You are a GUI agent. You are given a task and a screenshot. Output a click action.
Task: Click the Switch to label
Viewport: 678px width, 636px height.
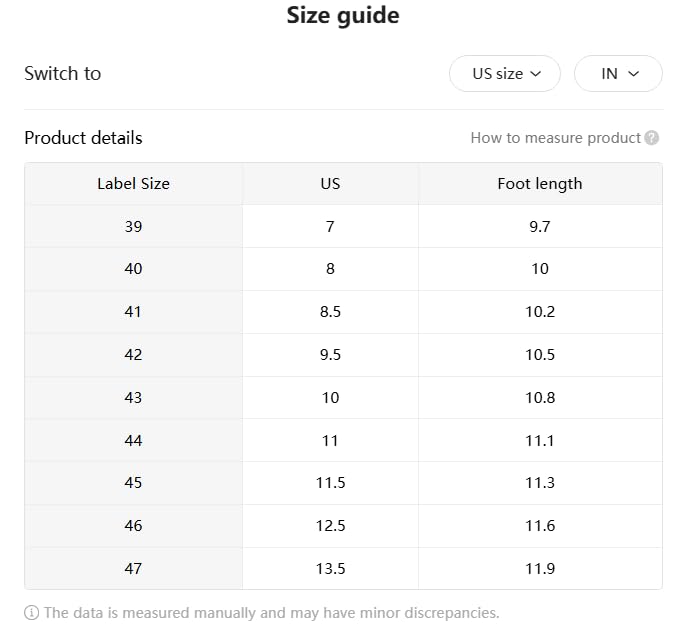point(62,74)
